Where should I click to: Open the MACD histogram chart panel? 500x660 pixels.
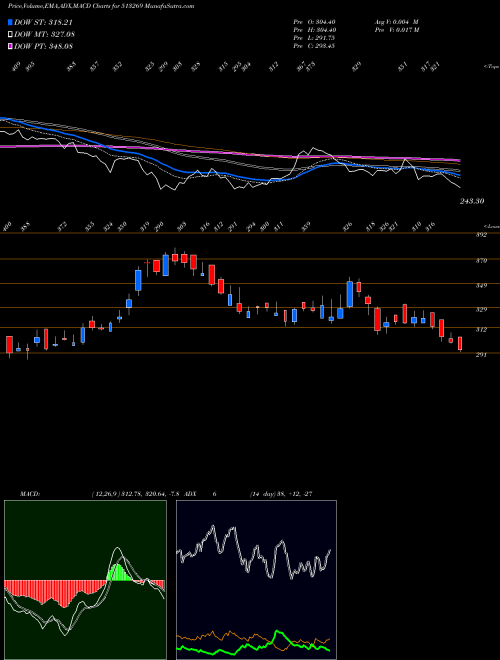[85, 580]
